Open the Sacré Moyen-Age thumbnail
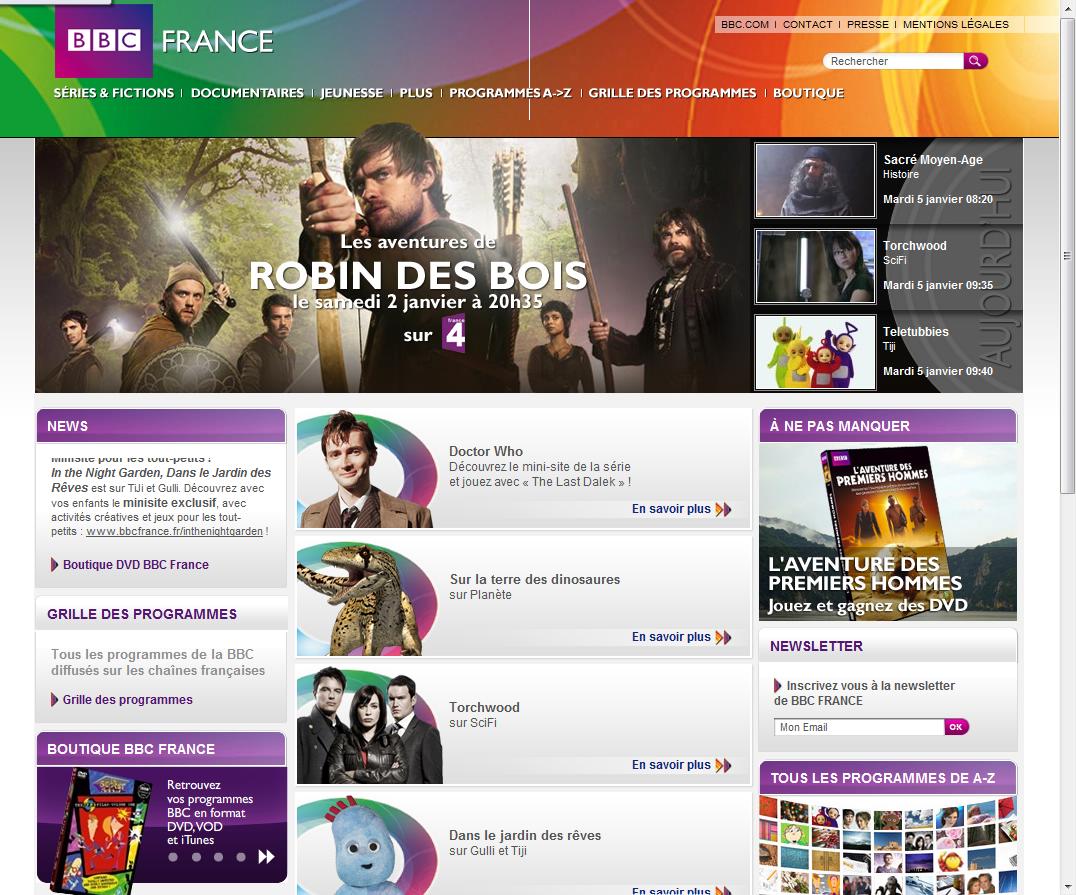This screenshot has height=895, width=1076. pos(815,181)
